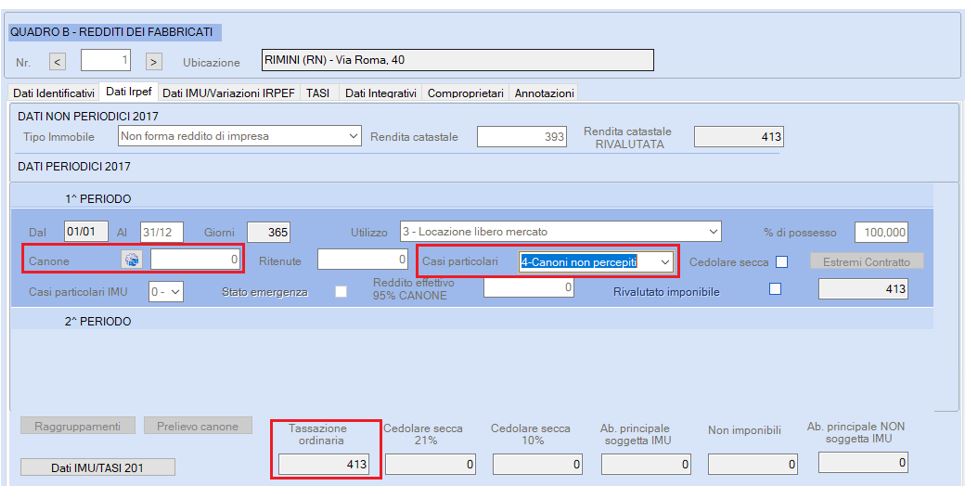Click the QUADRO B - REDDITI DEI FABBRICATI title

click(111, 32)
